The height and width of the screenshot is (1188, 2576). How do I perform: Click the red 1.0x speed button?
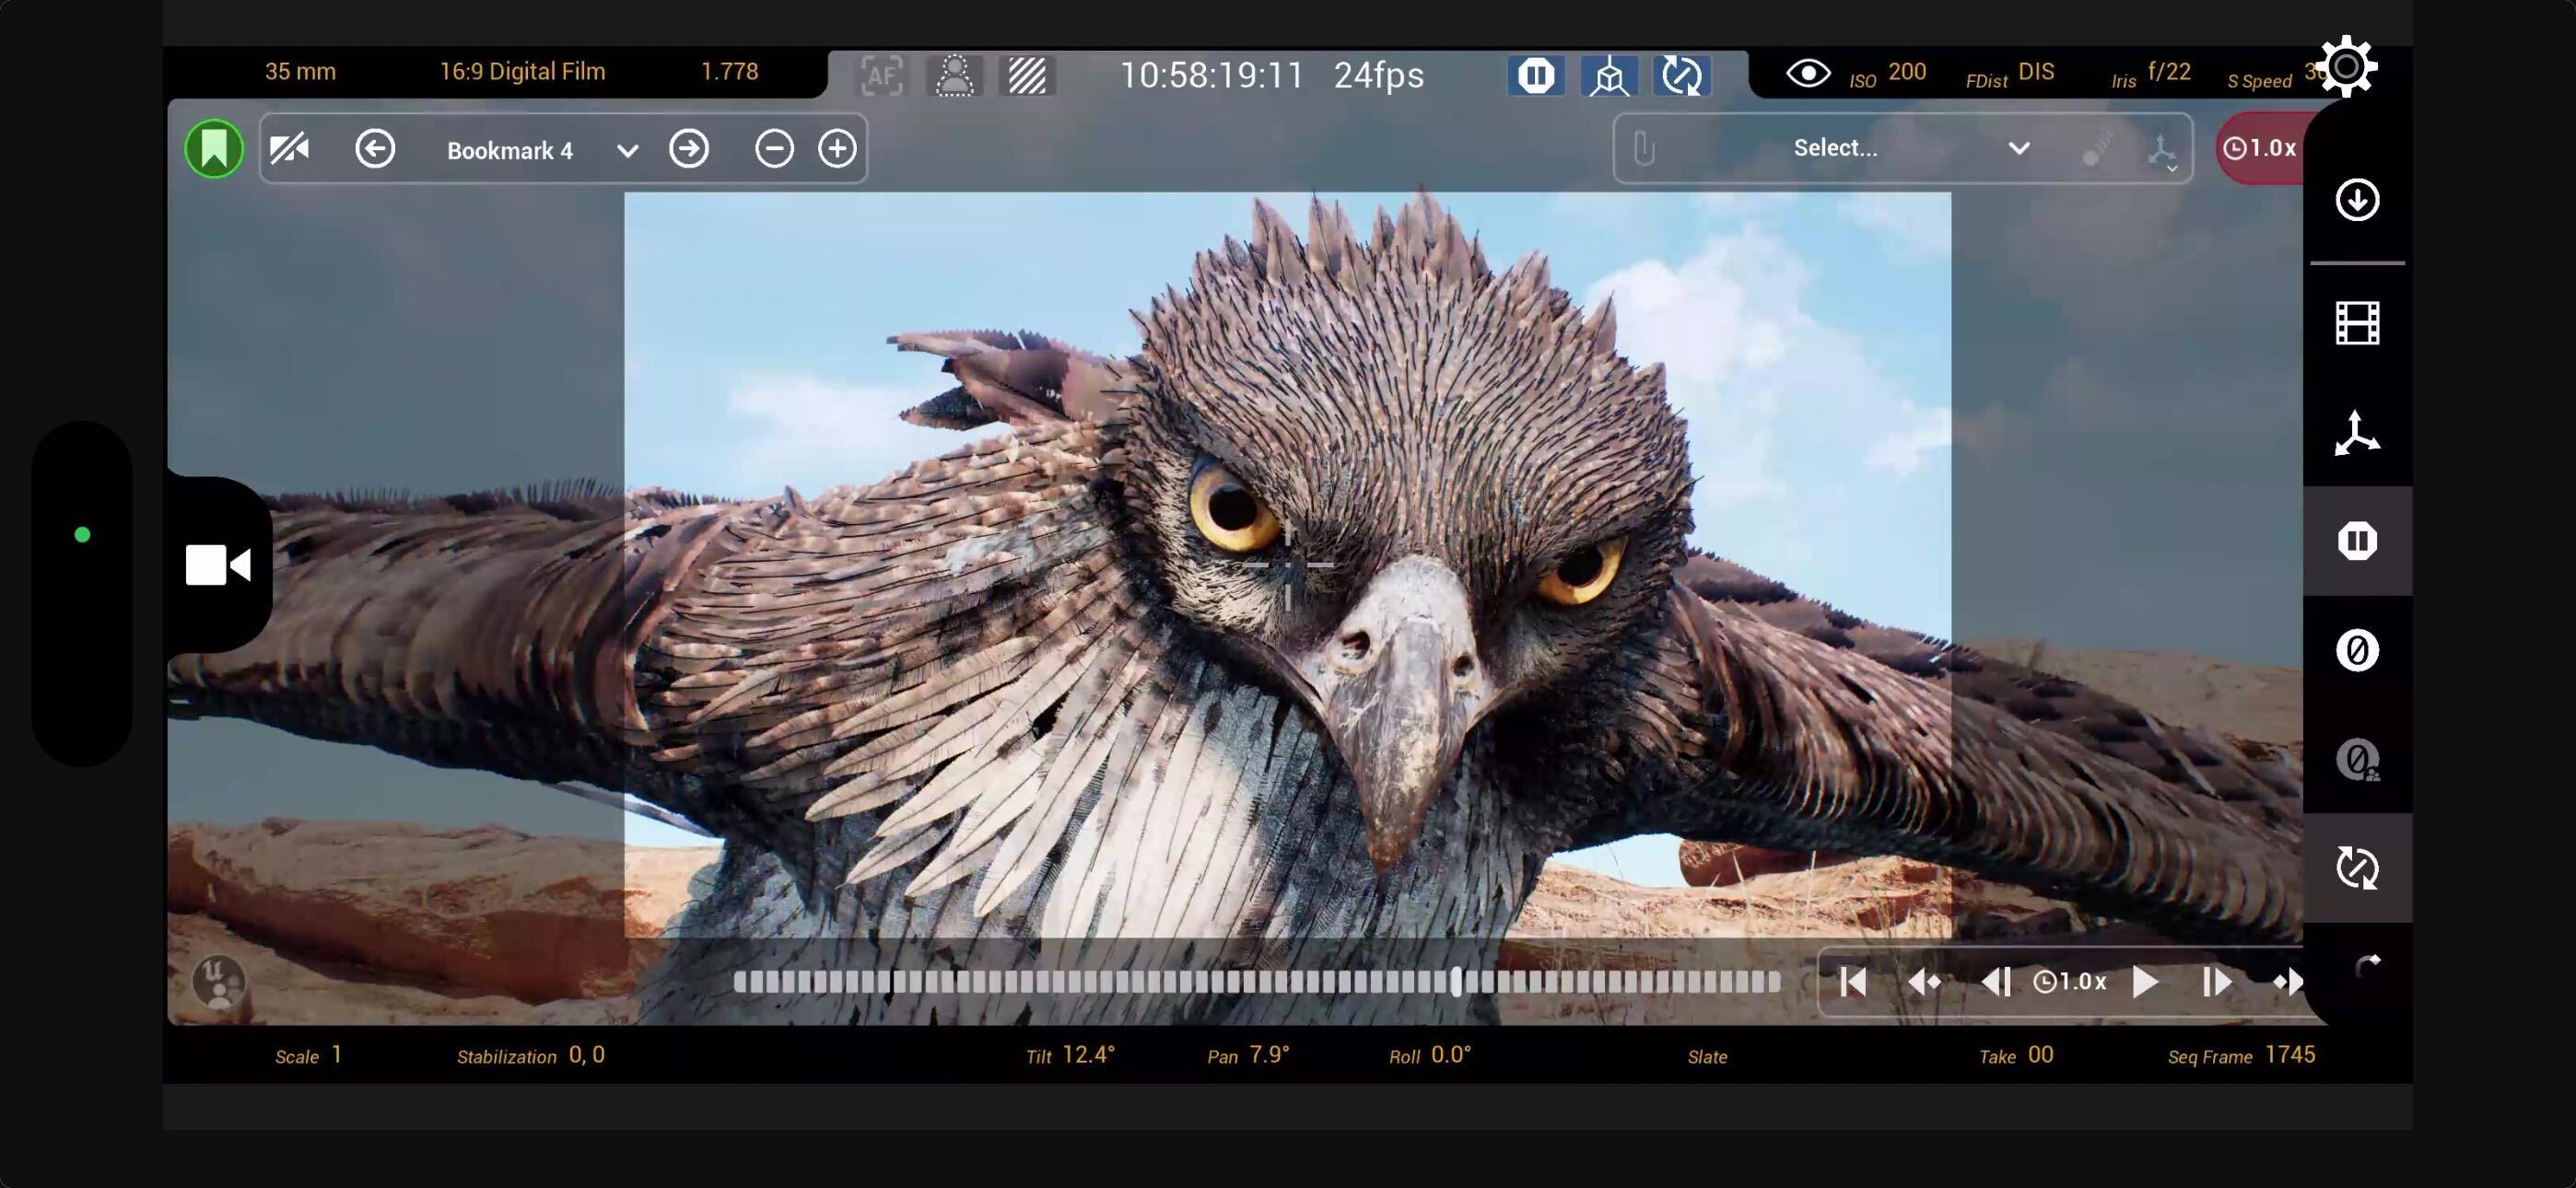(x=2262, y=148)
